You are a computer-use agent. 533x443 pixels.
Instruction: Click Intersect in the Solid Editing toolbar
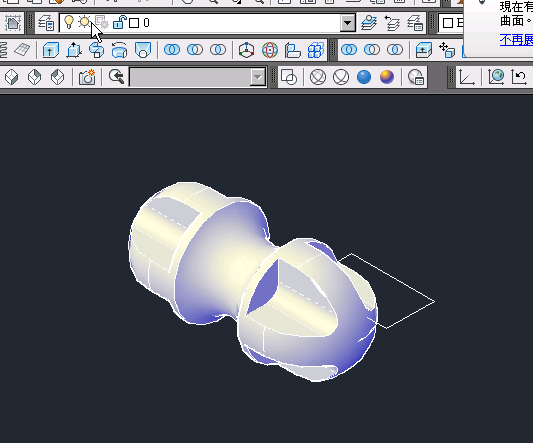click(x=395, y=50)
